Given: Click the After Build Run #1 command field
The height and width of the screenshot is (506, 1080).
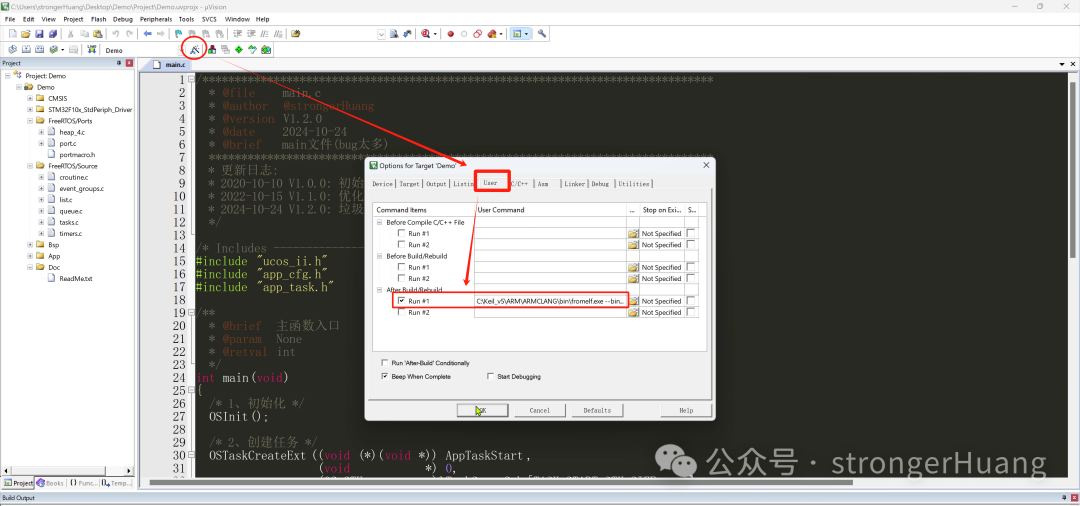Looking at the screenshot, I should click(550, 302).
